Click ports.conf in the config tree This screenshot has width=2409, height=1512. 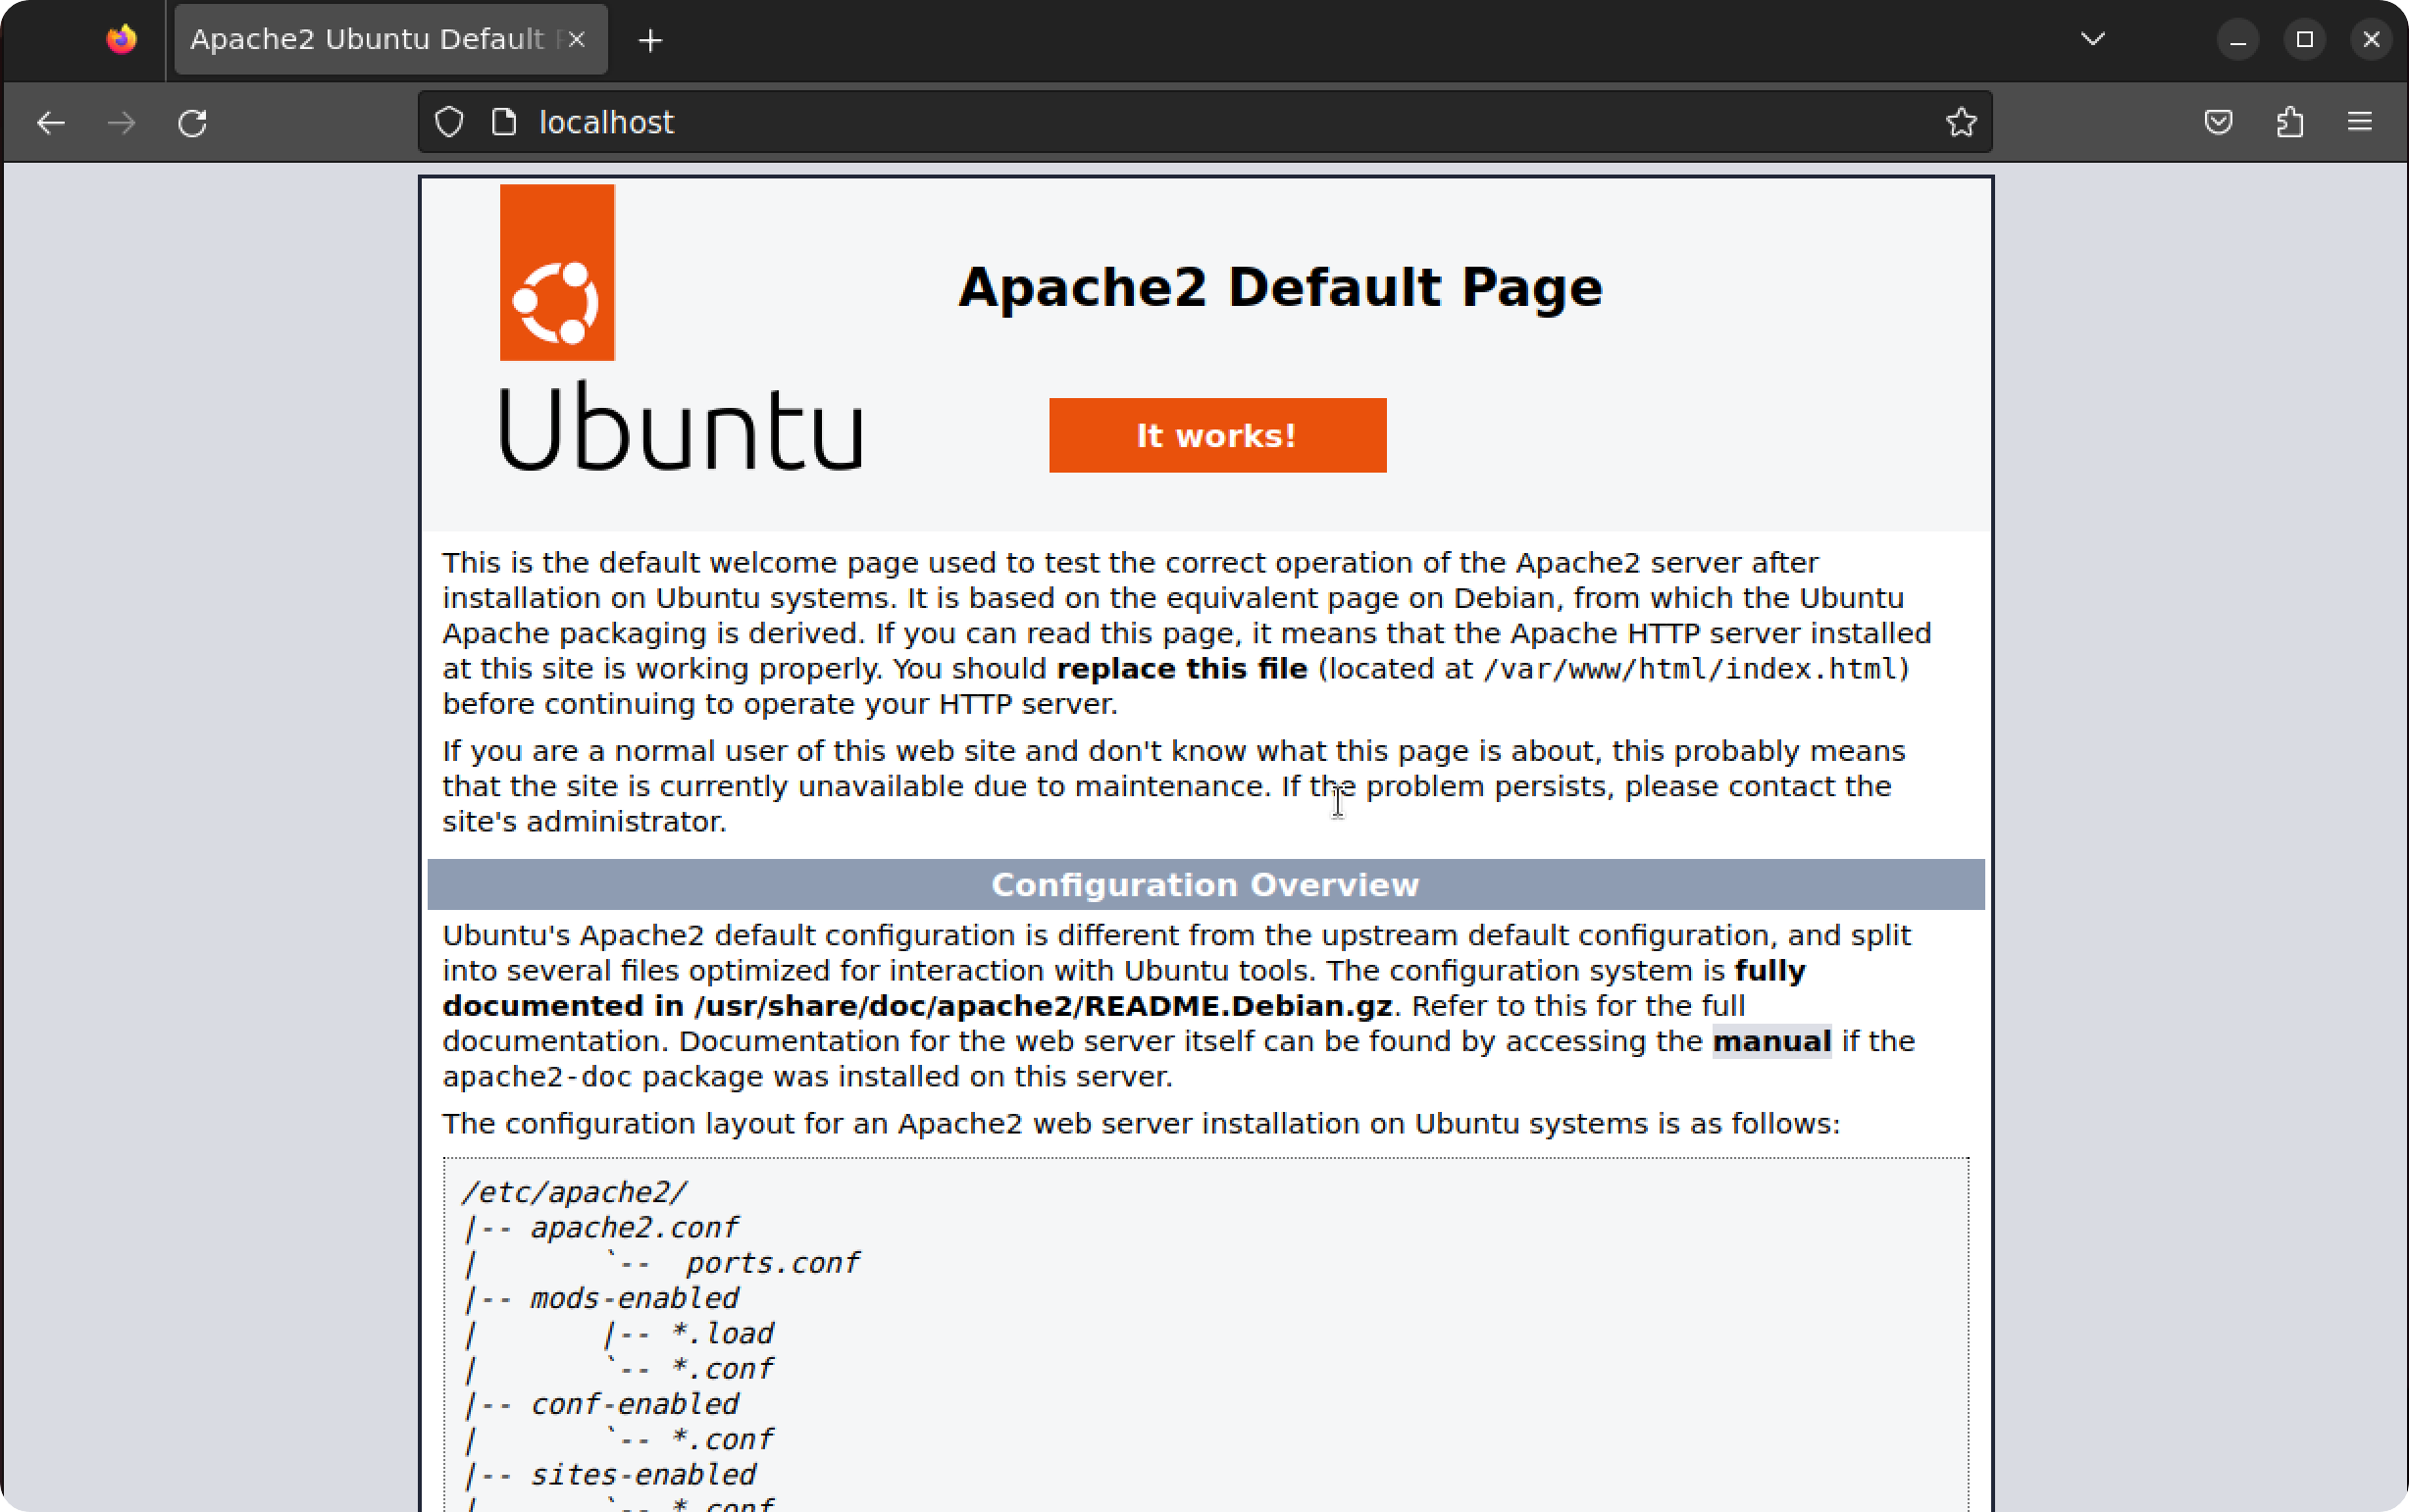pos(772,1262)
